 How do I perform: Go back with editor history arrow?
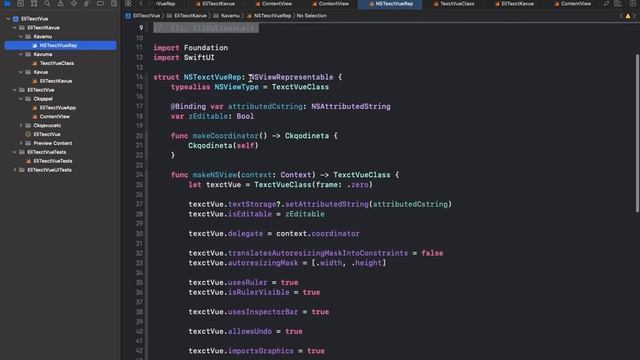[x=141, y=4]
